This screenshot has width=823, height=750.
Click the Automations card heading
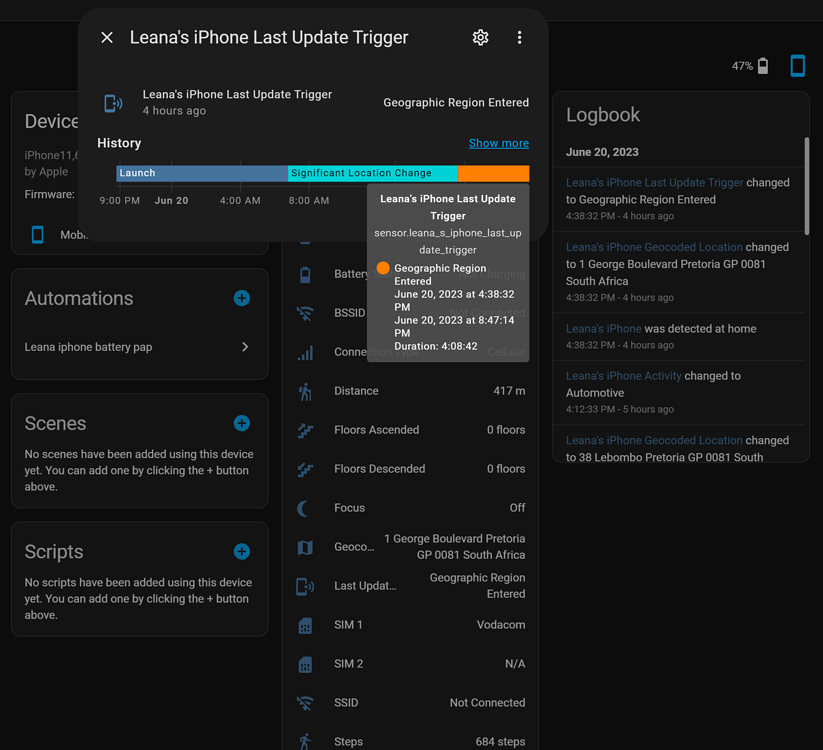click(x=79, y=298)
